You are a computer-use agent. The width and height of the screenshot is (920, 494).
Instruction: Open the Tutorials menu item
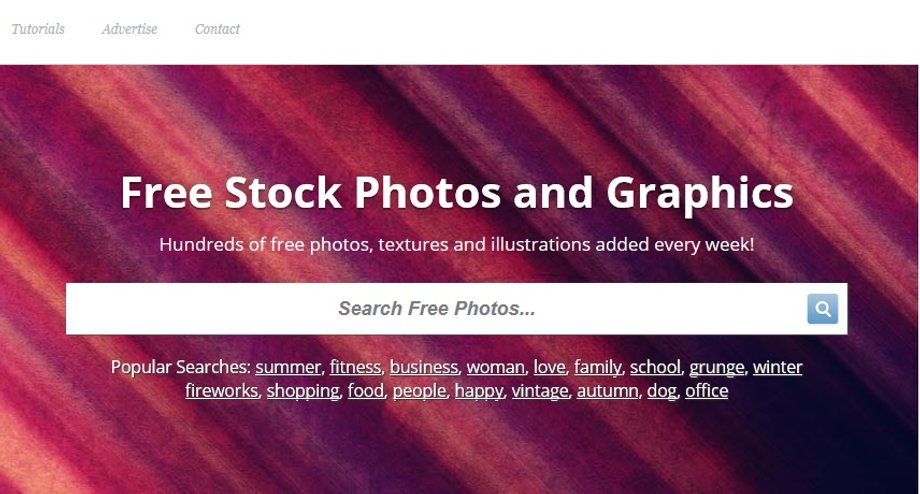click(38, 29)
